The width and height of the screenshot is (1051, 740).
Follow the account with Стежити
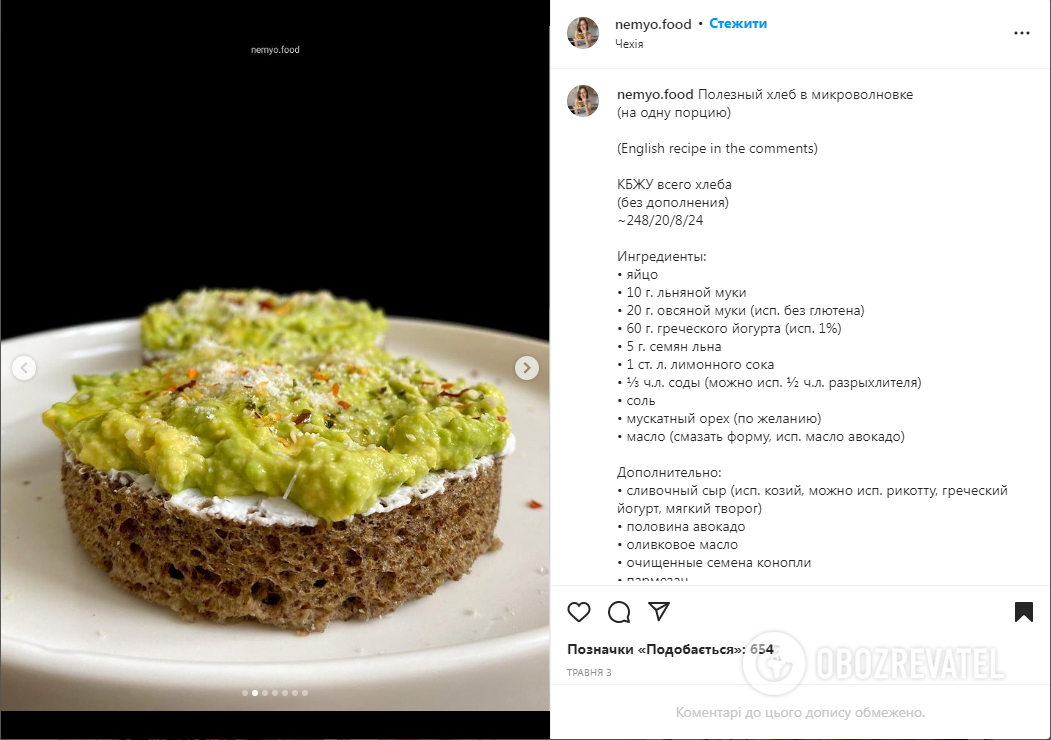tap(738, 23)
